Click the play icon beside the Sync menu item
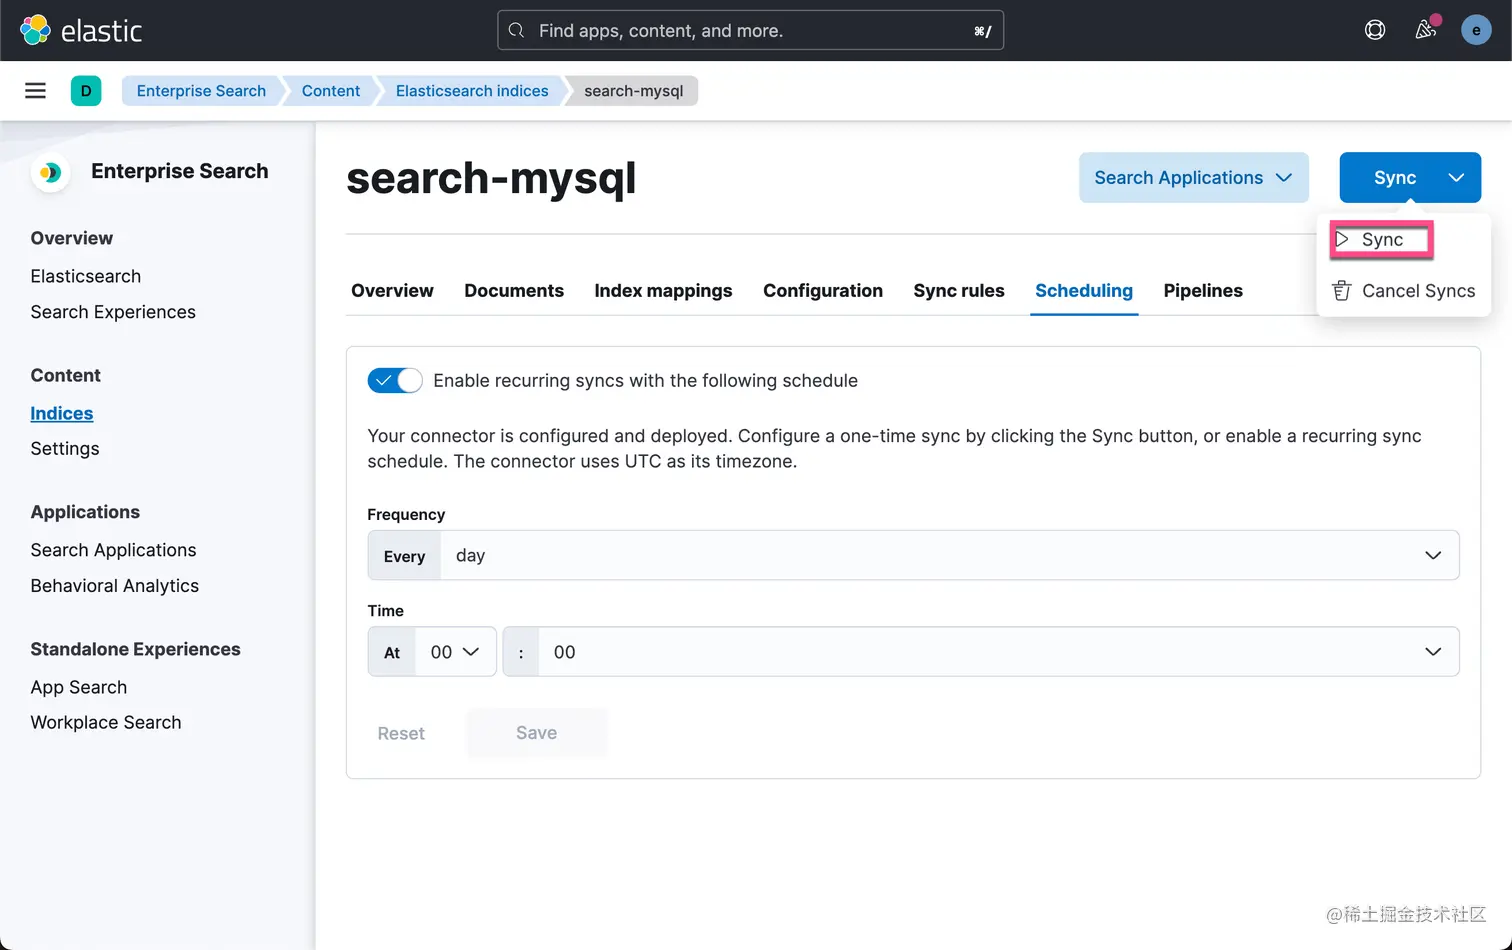The width and height of the screenshot is (1512, 950). click(1342, 240)
